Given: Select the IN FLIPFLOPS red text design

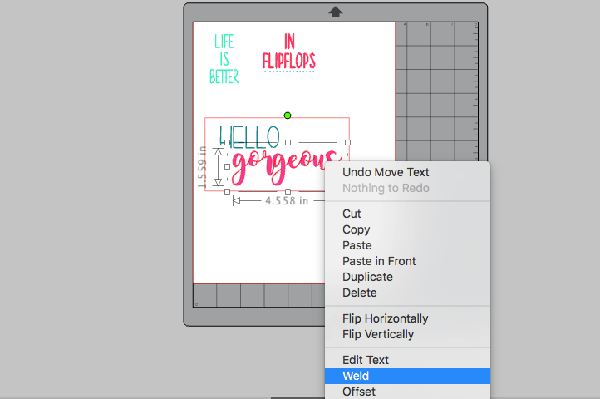Looking at the screenshot, I should (289, 51).
